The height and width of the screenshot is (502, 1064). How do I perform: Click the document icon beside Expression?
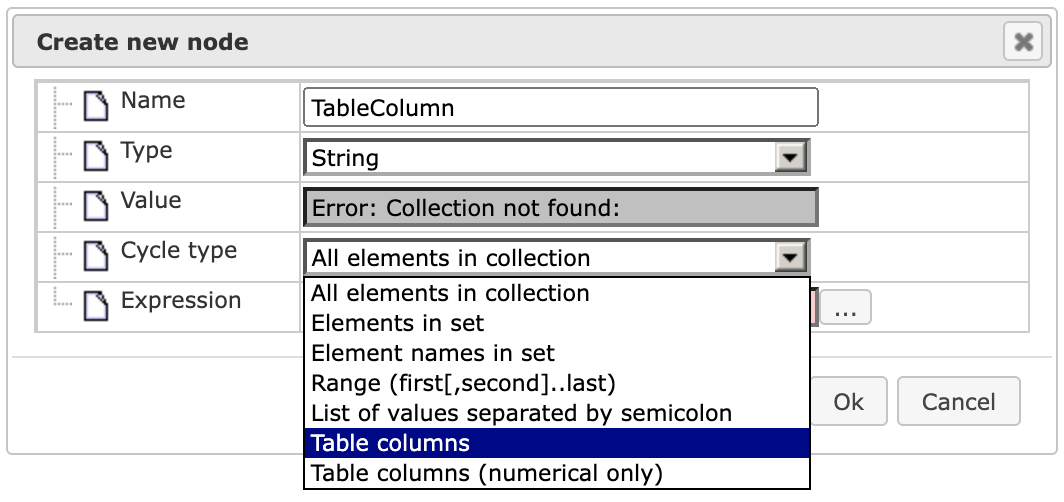[96, 307]
